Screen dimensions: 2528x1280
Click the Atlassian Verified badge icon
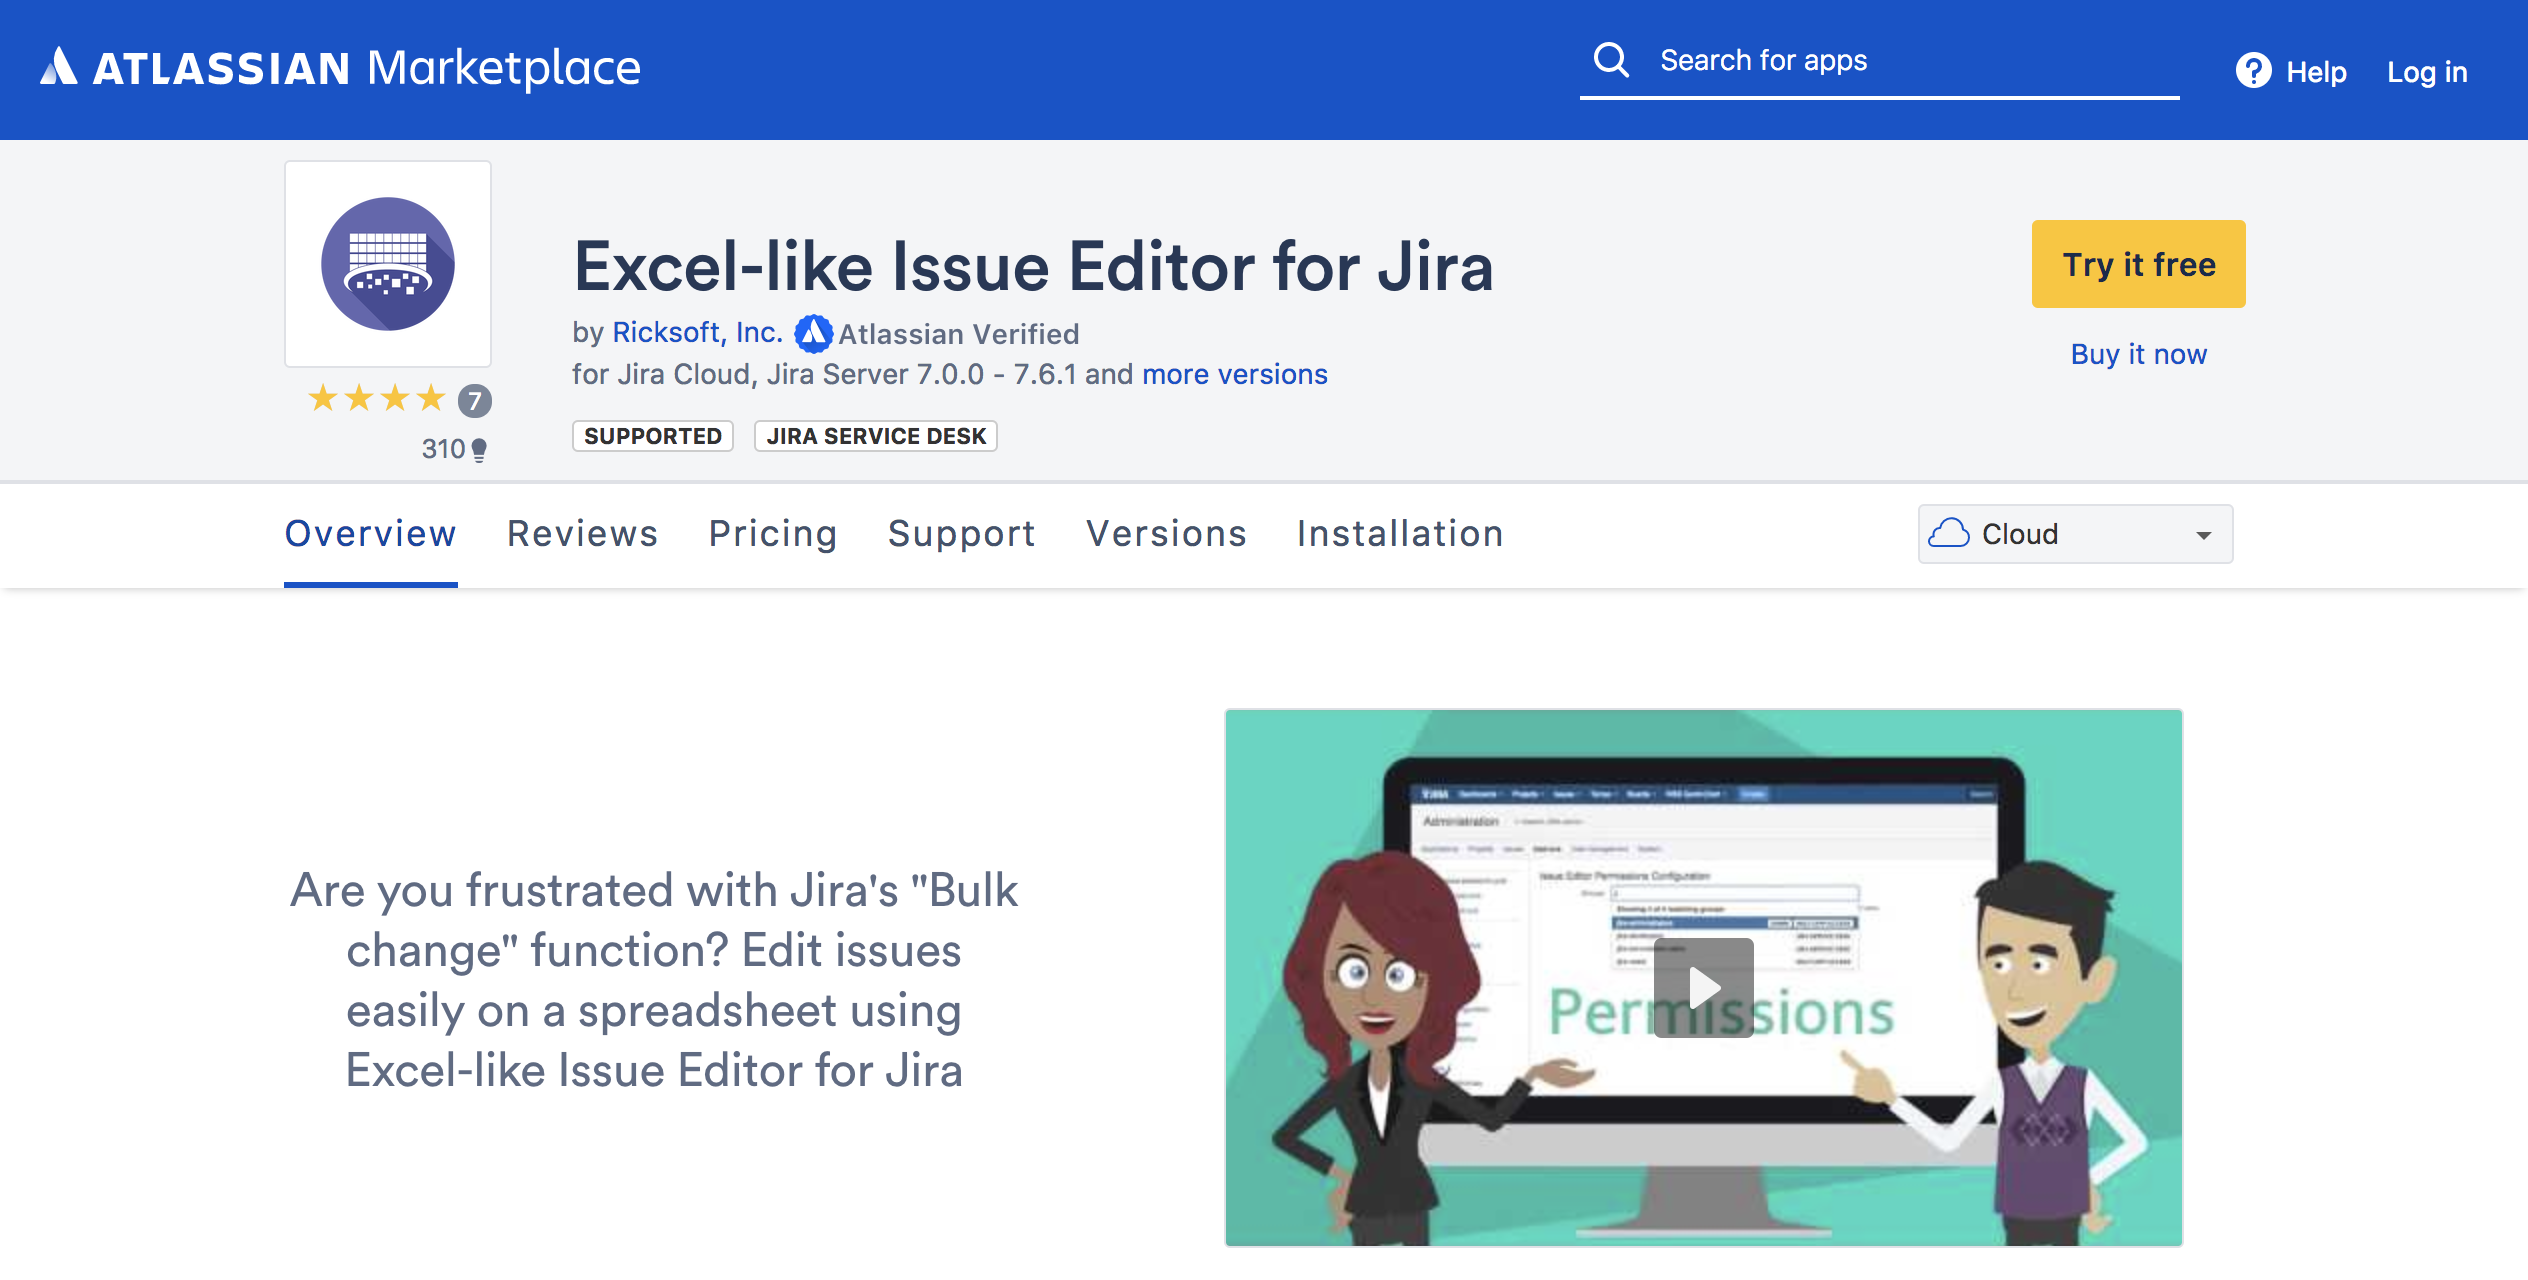(x=813, y=334)
